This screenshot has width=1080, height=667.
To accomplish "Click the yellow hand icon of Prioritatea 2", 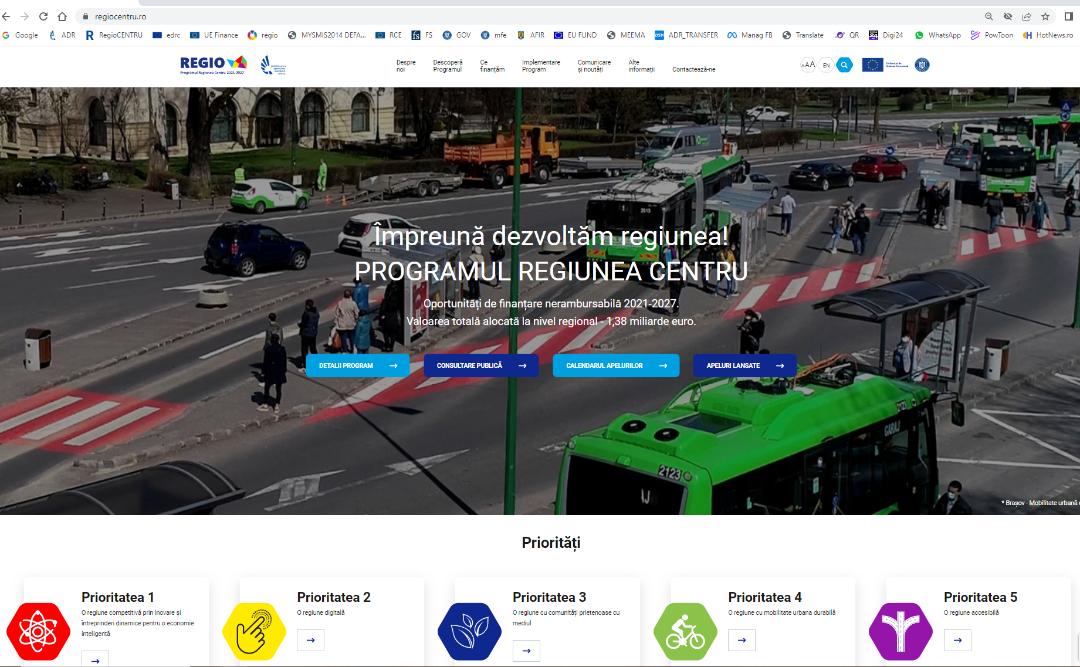I will (254, 632).
